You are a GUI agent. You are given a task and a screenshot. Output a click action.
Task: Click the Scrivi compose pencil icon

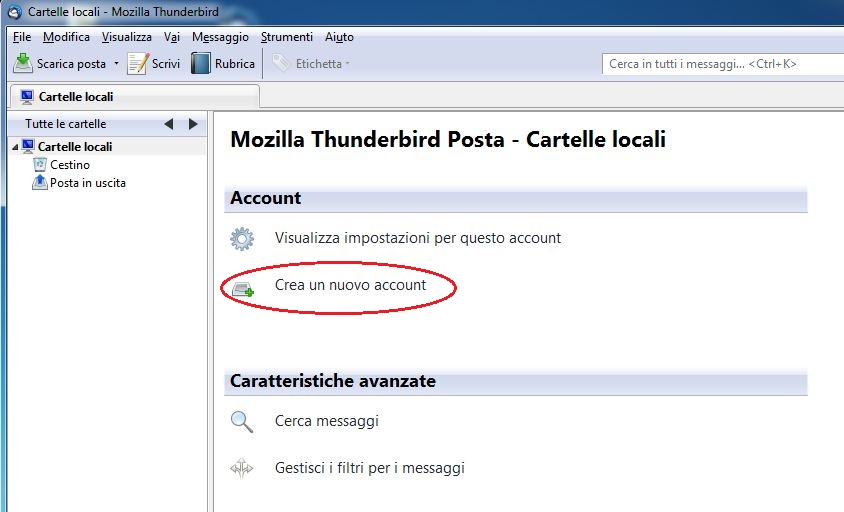point(137,64)
